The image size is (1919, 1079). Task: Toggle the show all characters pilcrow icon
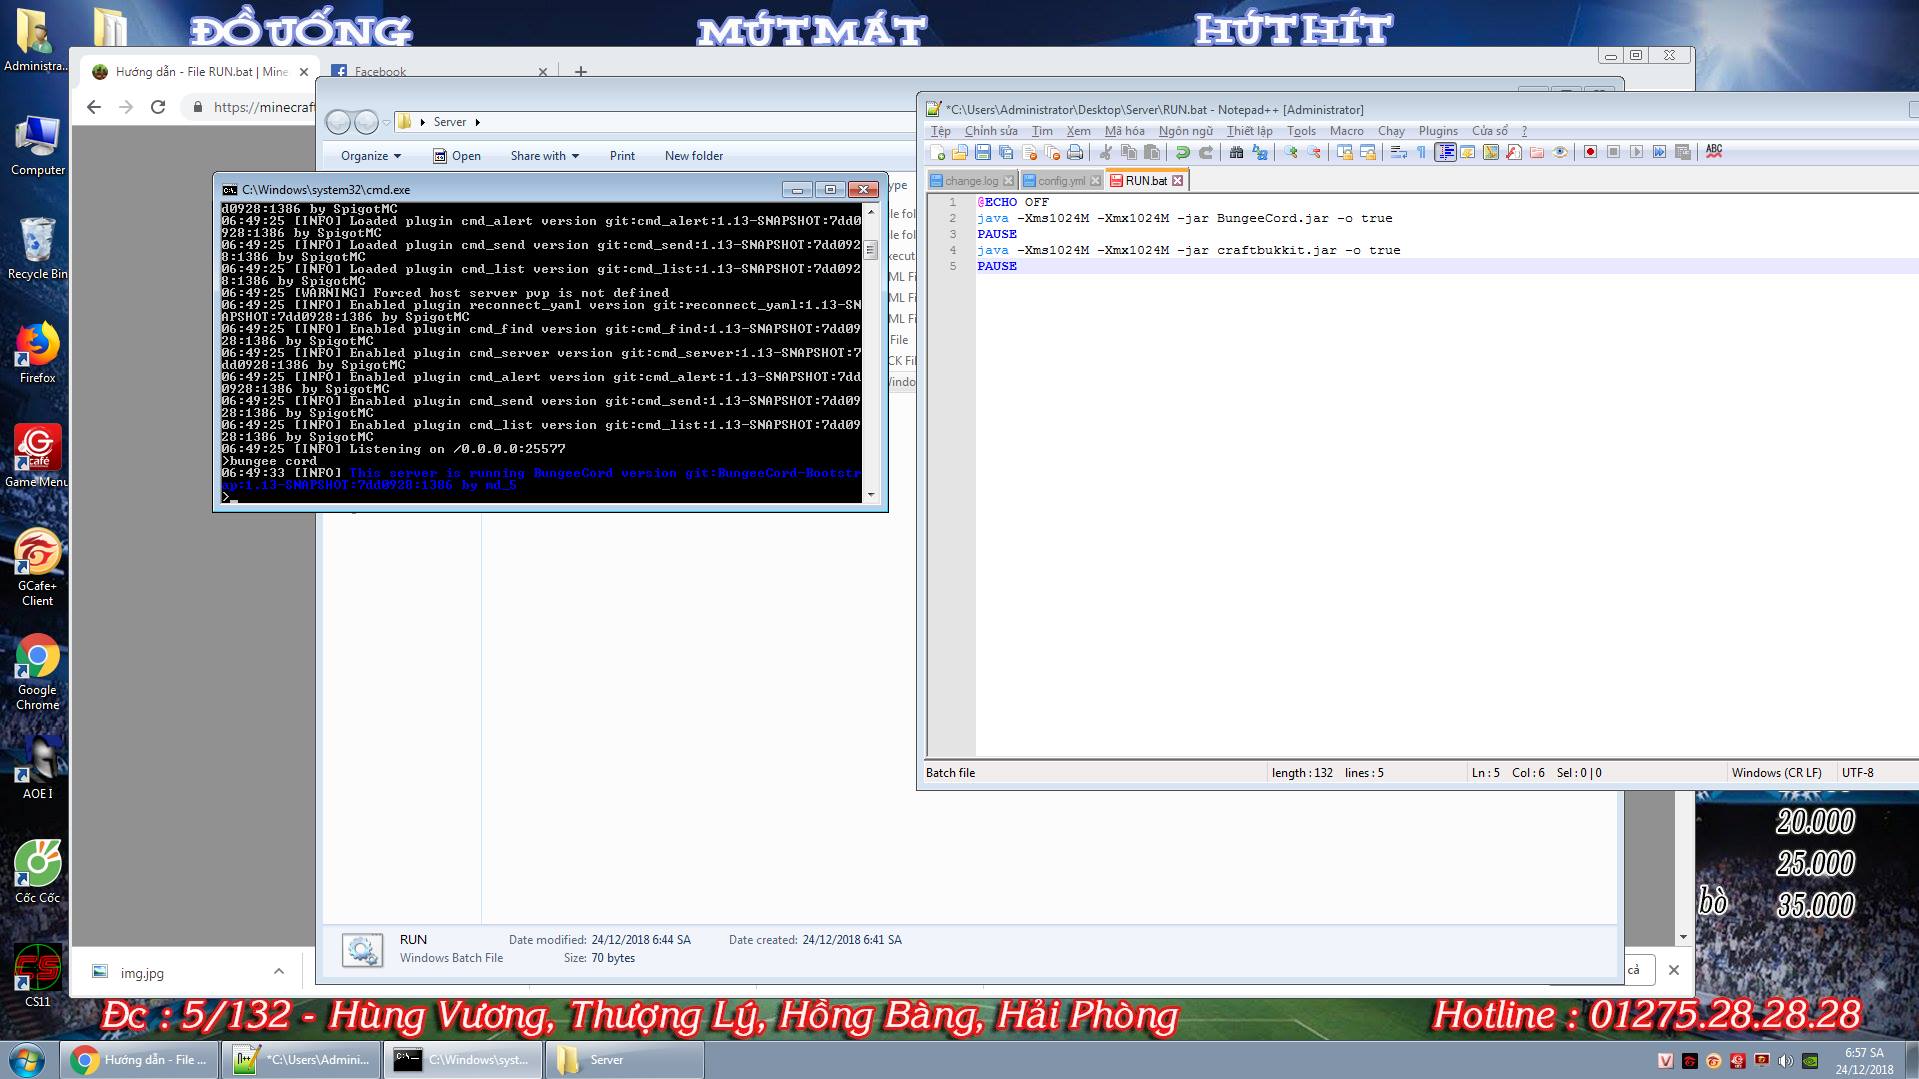click(1421, 153)
